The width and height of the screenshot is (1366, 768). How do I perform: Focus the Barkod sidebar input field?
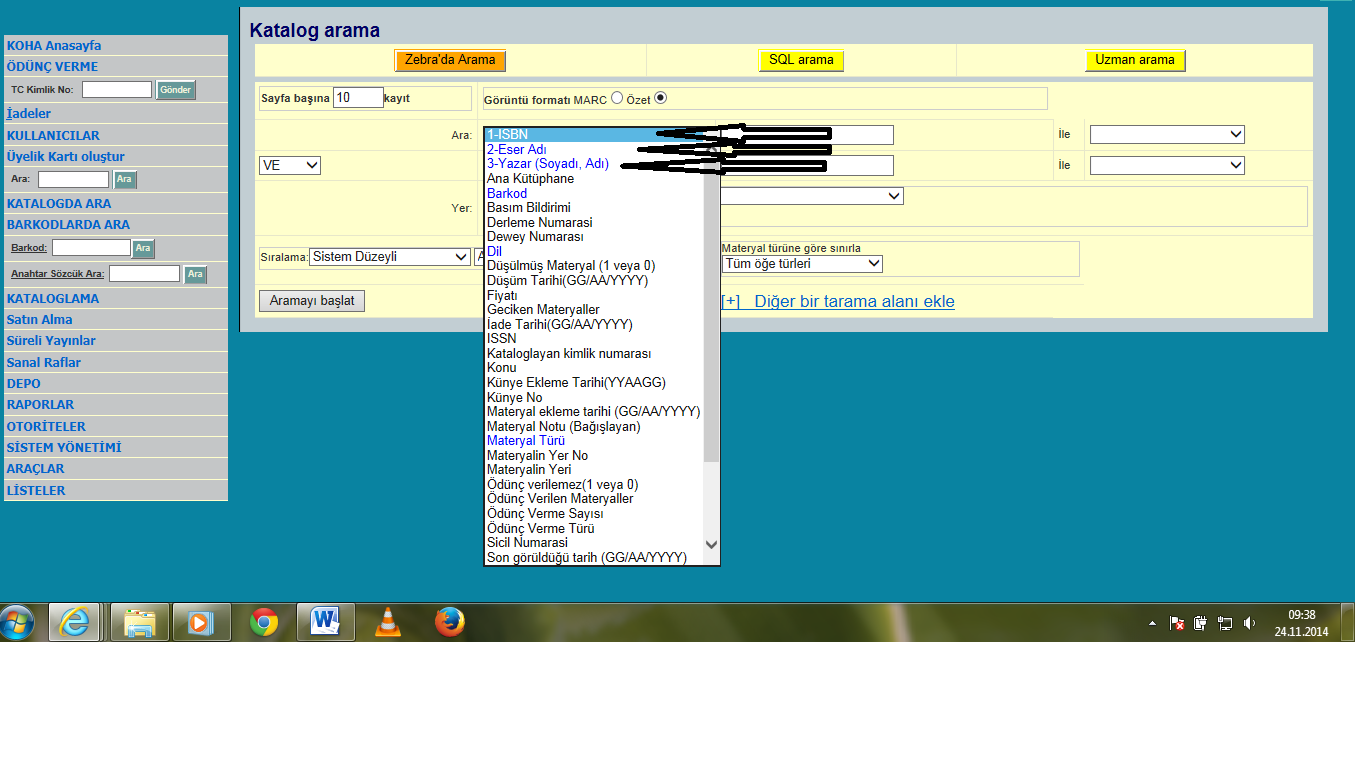pos(91,247)
